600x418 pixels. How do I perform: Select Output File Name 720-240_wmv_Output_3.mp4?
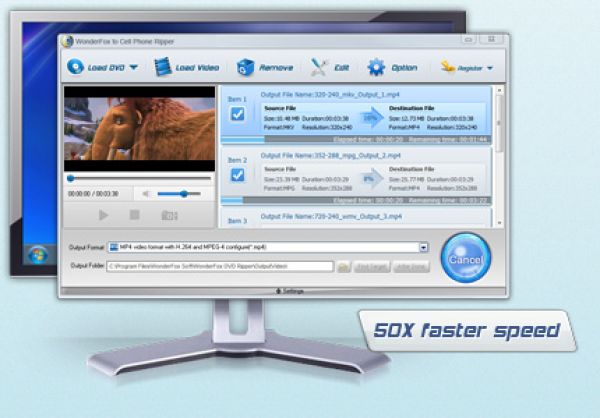pos(331,216)
